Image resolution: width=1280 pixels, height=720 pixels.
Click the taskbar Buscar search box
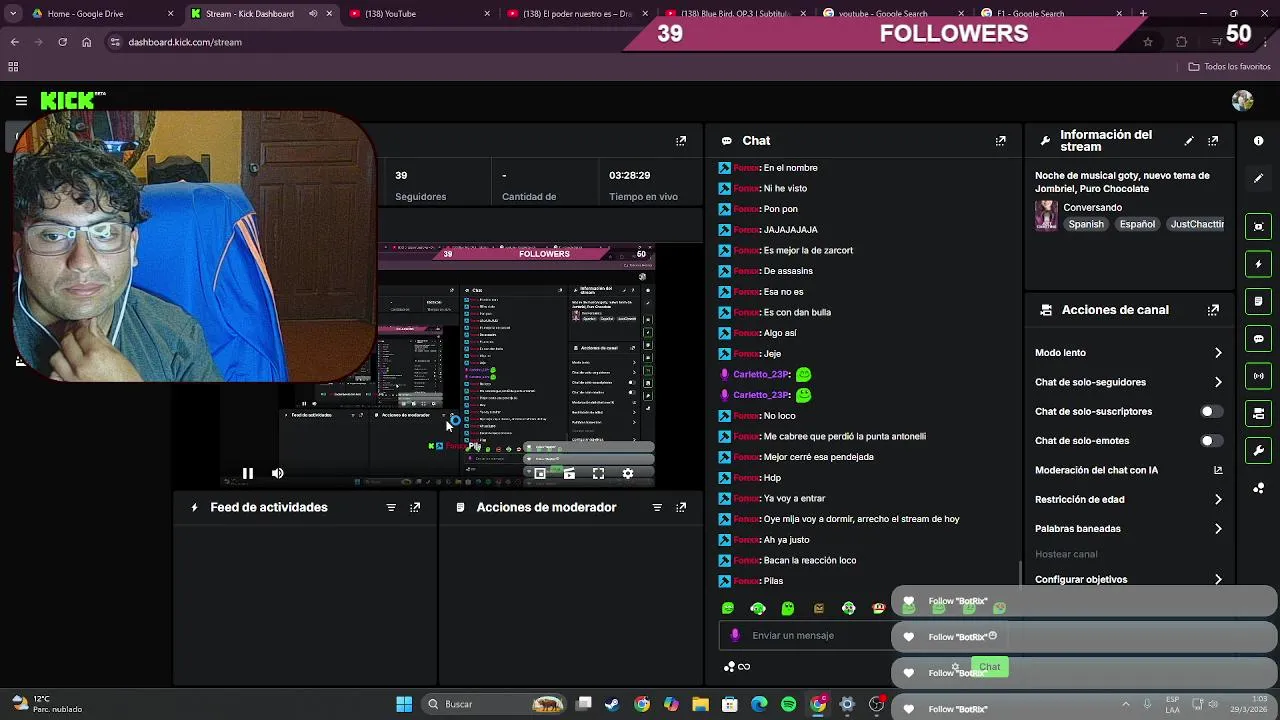[x=493, y=704]
